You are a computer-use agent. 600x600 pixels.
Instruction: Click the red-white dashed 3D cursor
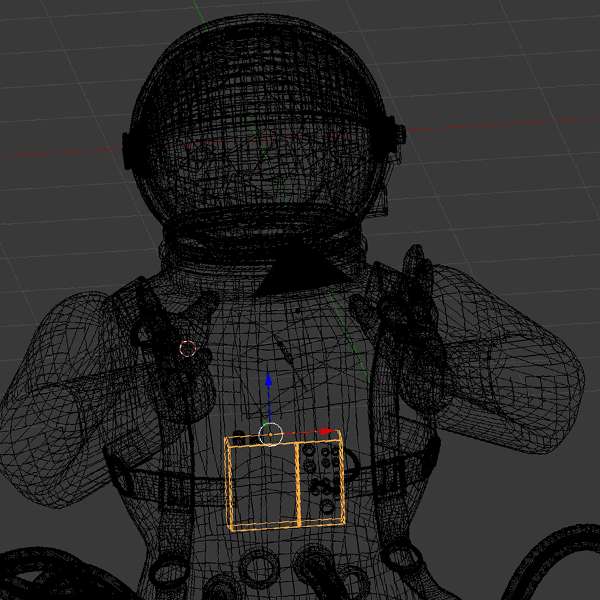pyautogui.click(x=188, y=349)
